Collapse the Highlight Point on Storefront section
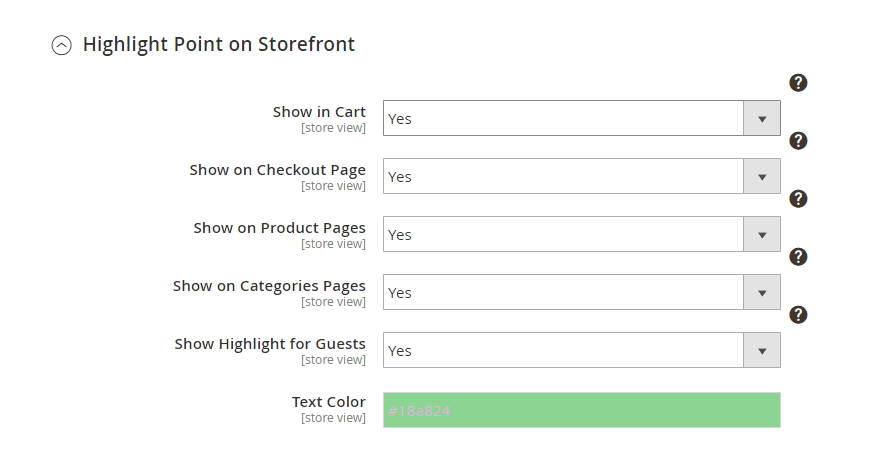887x460 pixels. pos(62,45)
